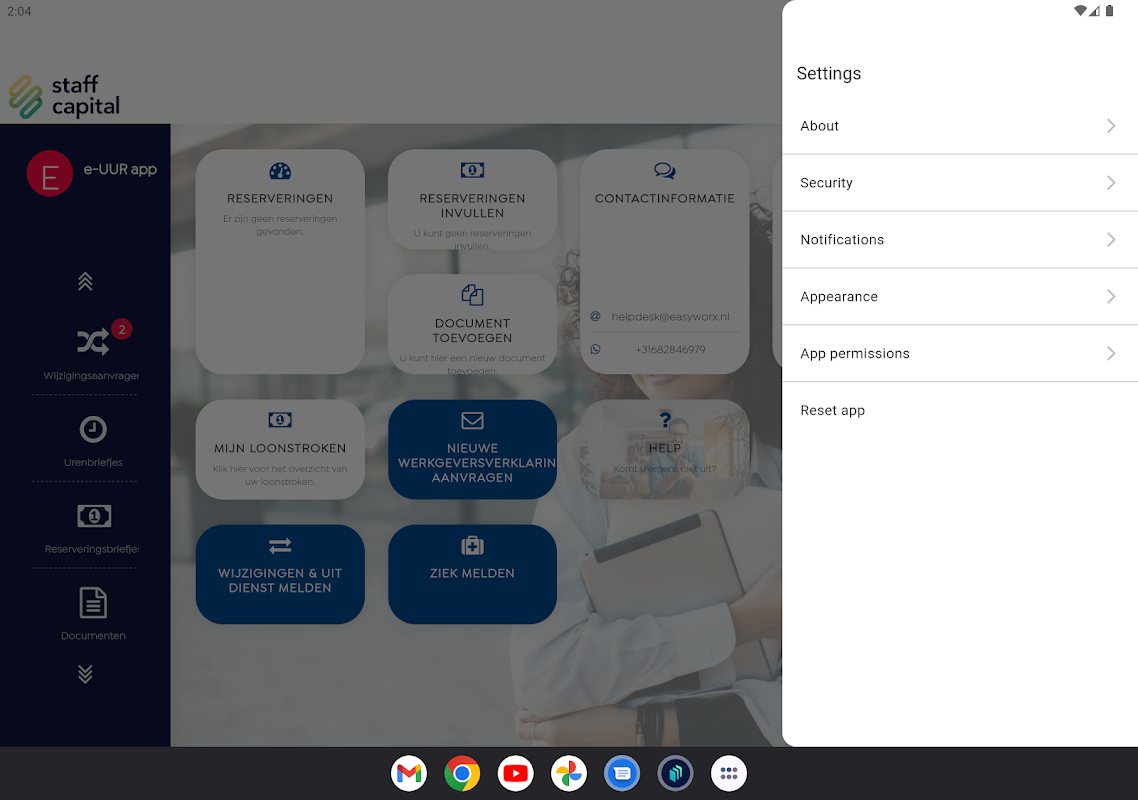Expand the About row chevron
1138x800 pixels.
click(1110, 126)
